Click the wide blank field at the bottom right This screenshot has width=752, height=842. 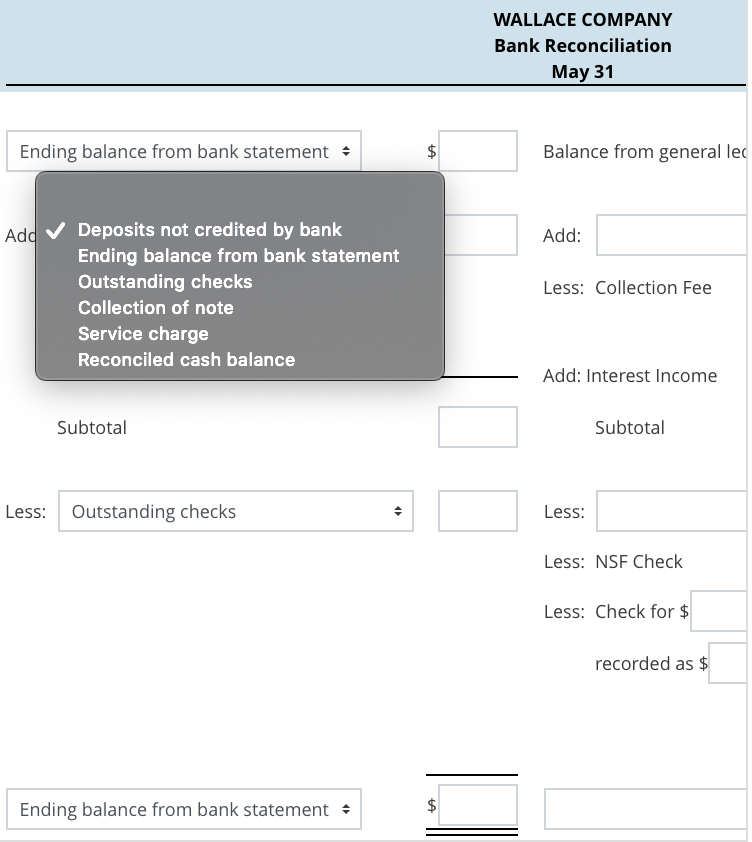coord(648,809)
